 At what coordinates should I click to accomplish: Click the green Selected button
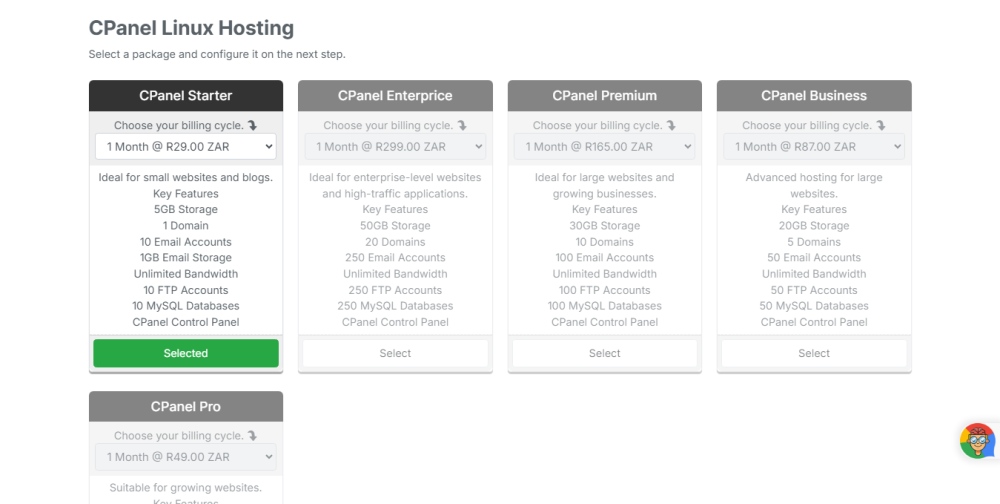tap(186, 353)
